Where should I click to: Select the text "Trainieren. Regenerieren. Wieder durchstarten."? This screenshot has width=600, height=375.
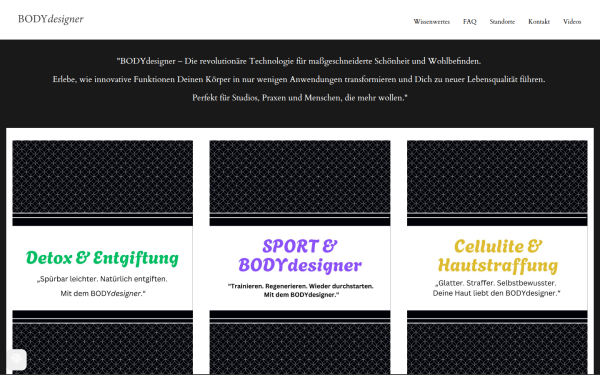300,286
